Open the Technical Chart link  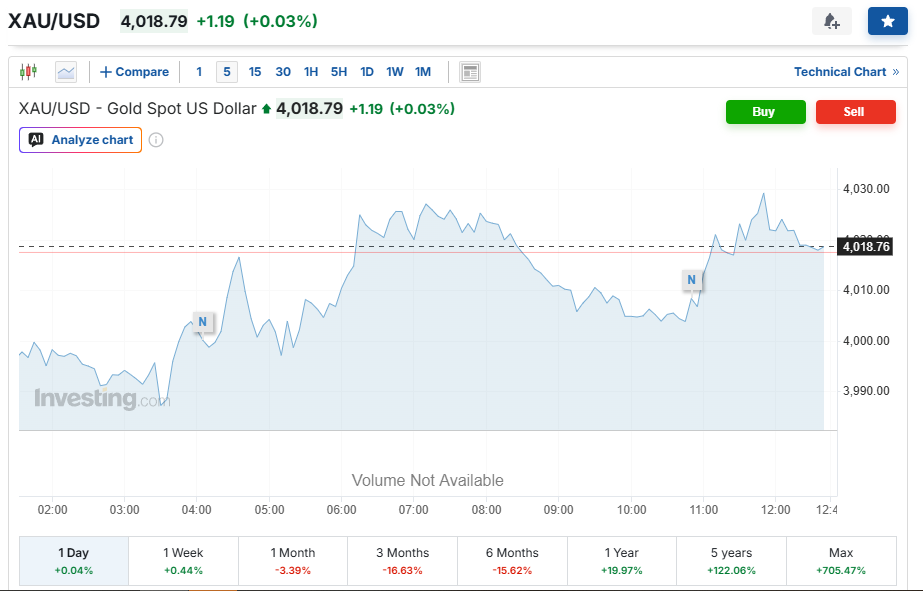click(846, 72)
